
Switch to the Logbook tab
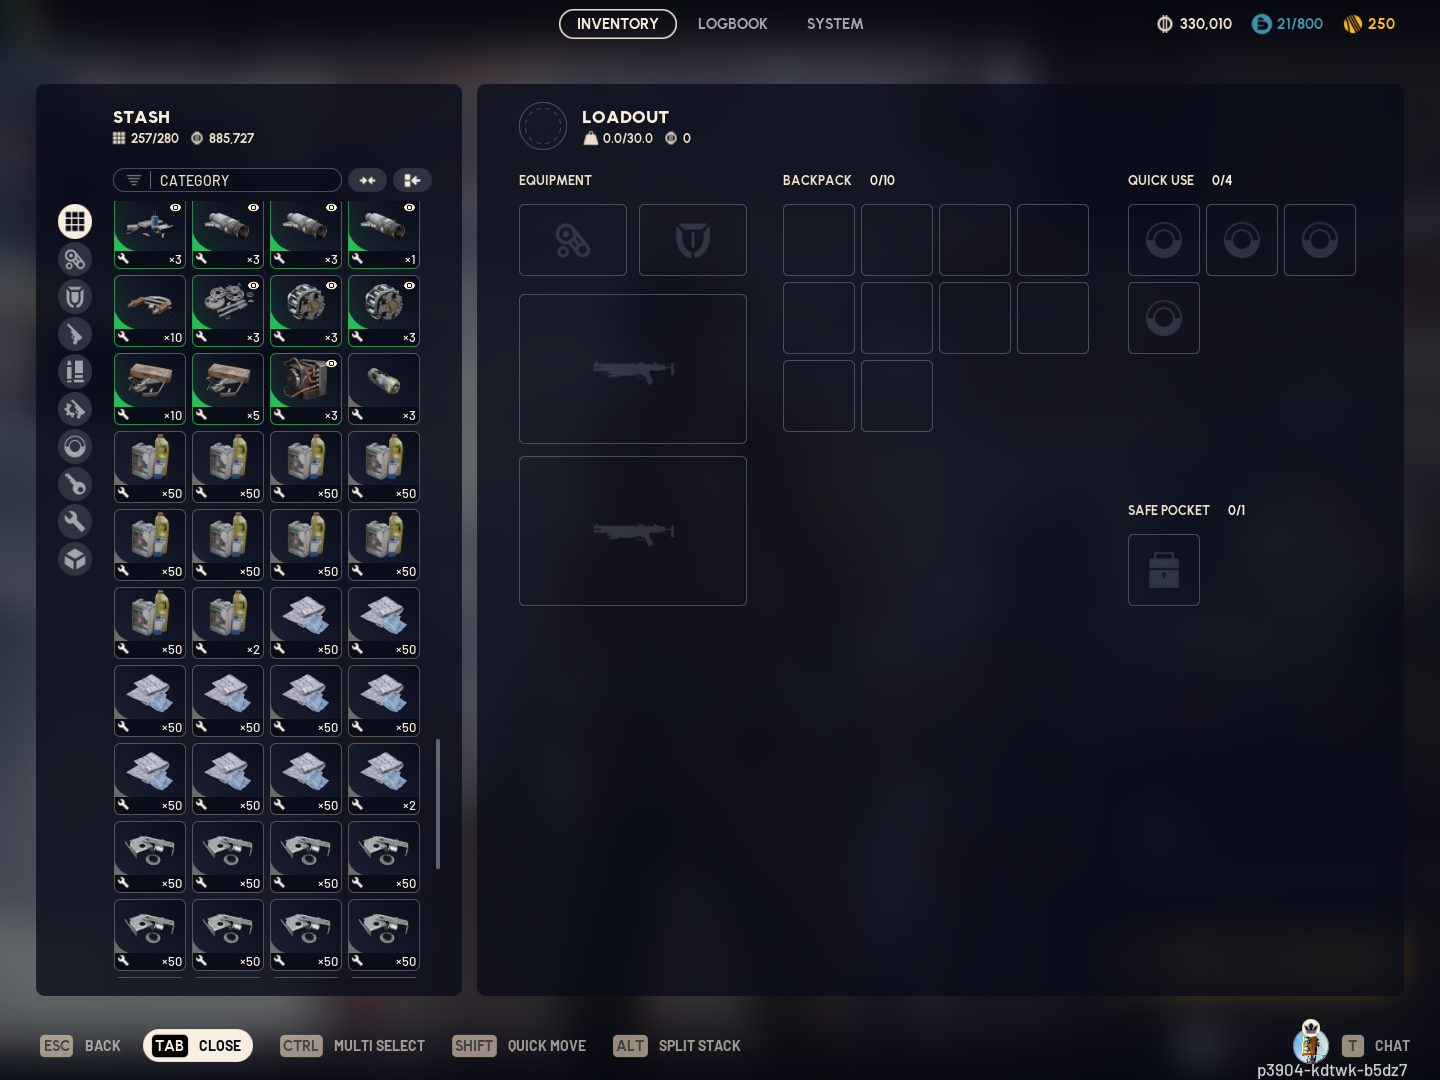point(732,24)
